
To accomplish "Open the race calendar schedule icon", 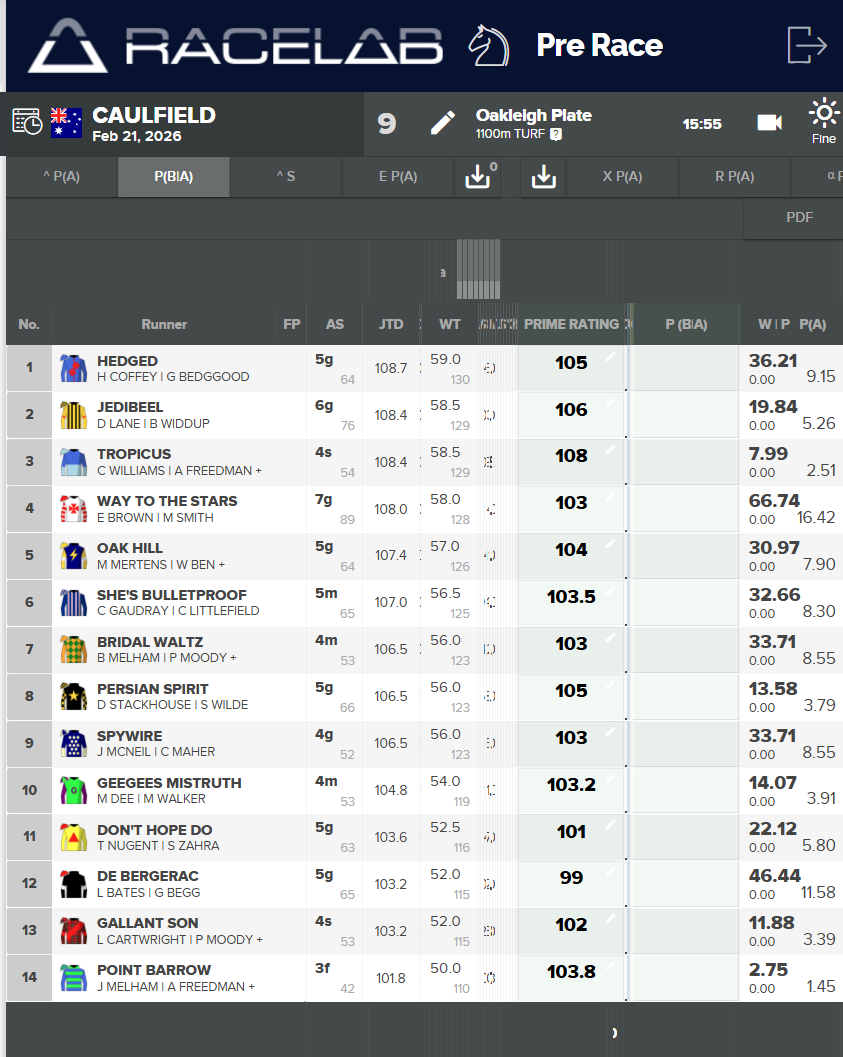I will (x=27, y=122).
